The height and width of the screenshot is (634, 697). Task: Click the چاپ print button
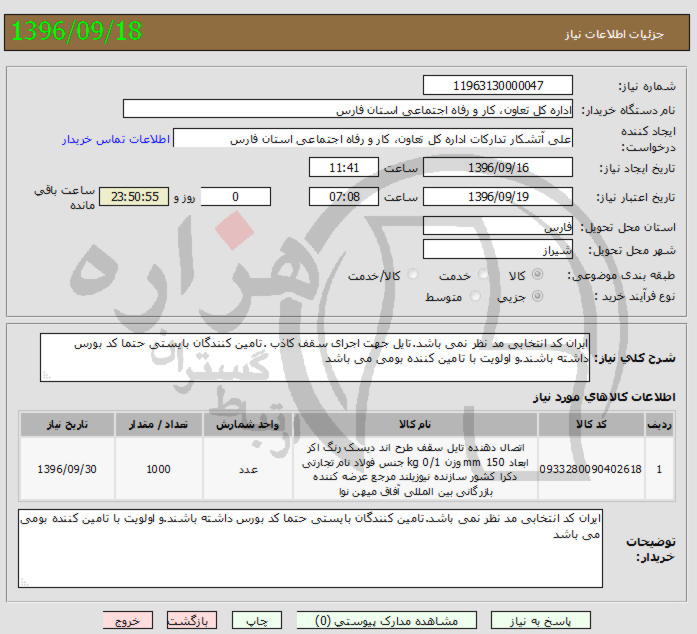click(257, 621)
